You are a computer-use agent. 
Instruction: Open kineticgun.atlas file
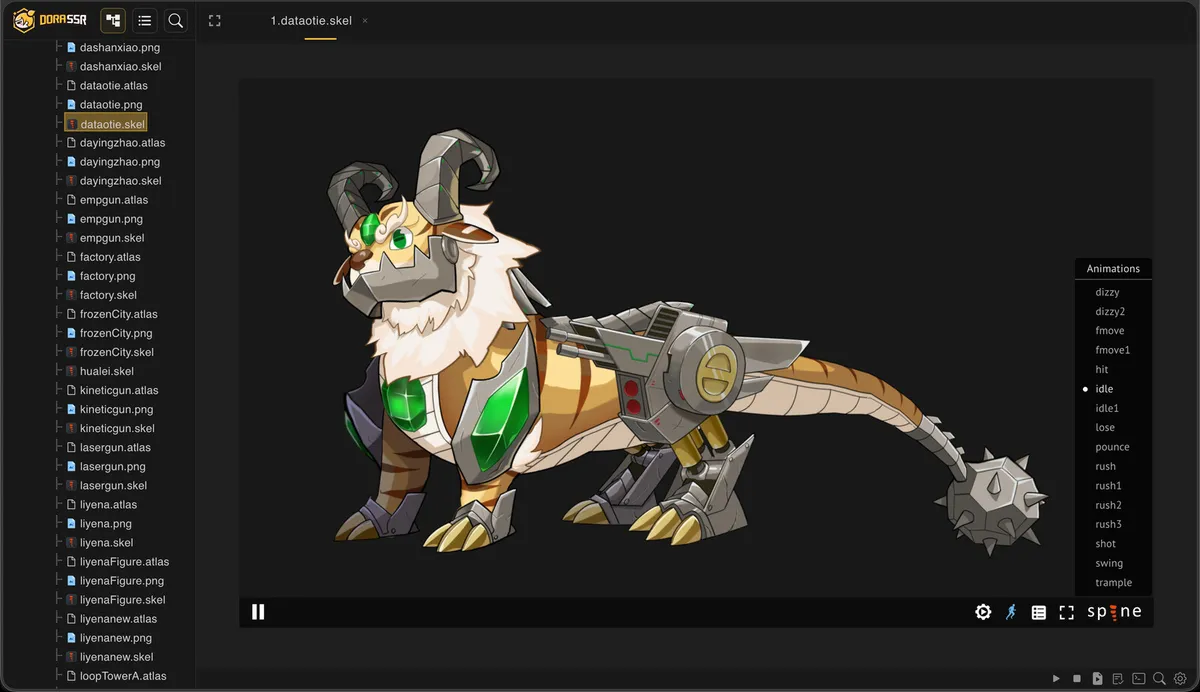point(119,390)
